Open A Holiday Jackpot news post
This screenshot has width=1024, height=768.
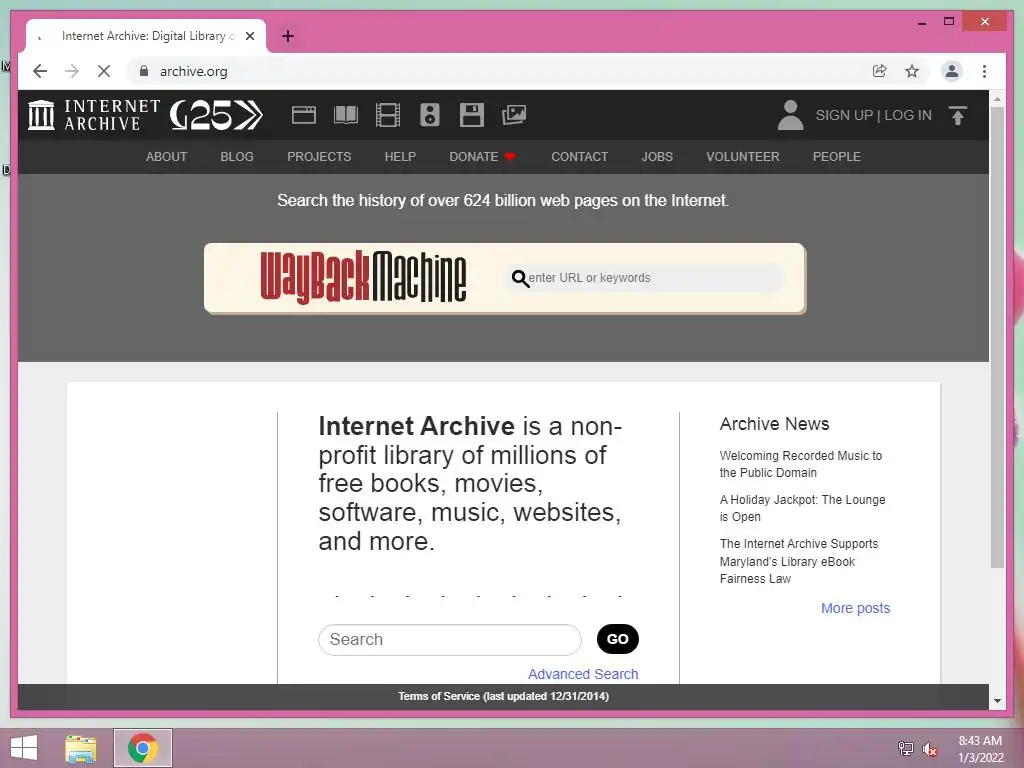click(803, 508)
